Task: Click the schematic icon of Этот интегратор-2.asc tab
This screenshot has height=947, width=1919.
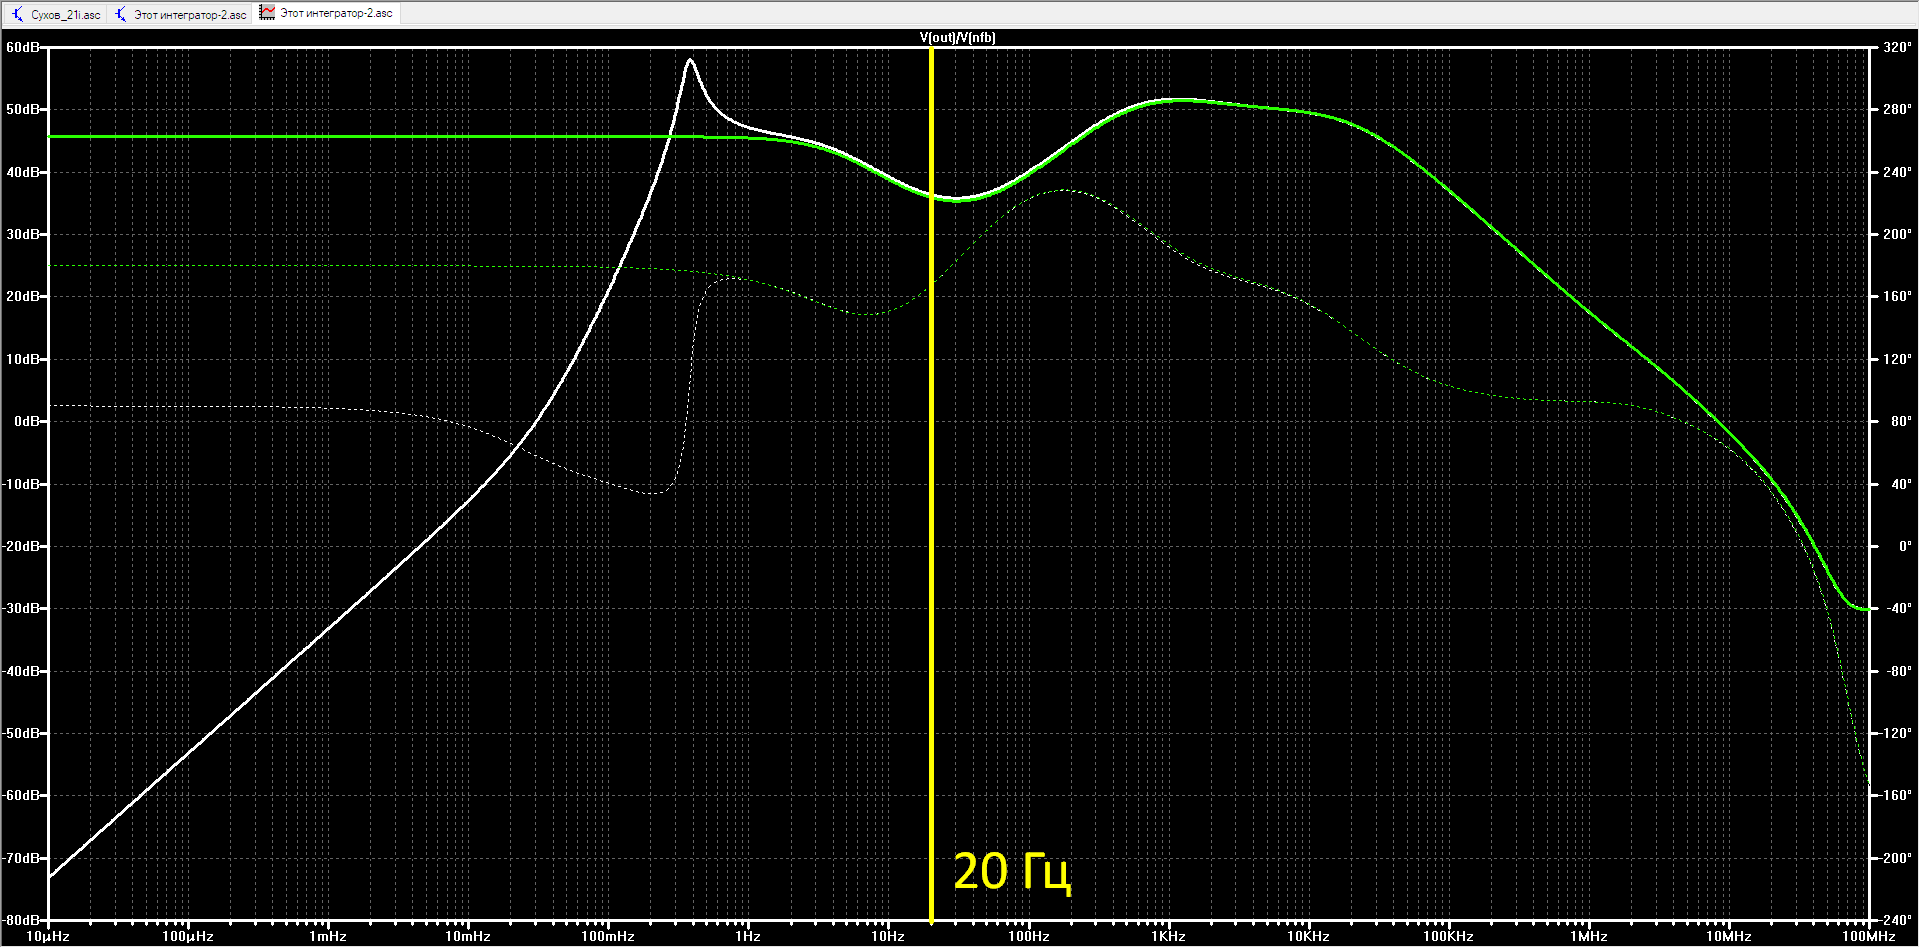Action: pos(121,14)
